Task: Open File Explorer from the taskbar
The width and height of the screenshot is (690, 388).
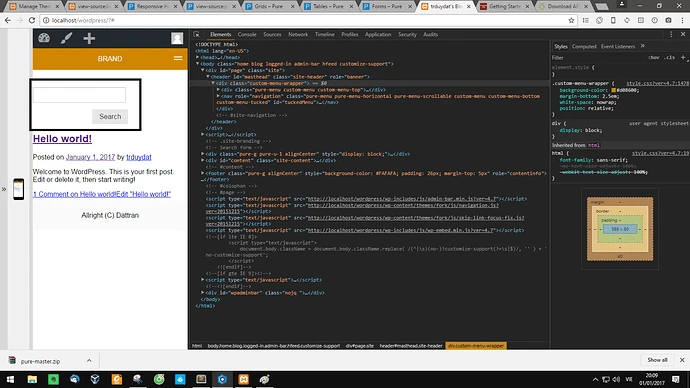Action: [32, 379]
